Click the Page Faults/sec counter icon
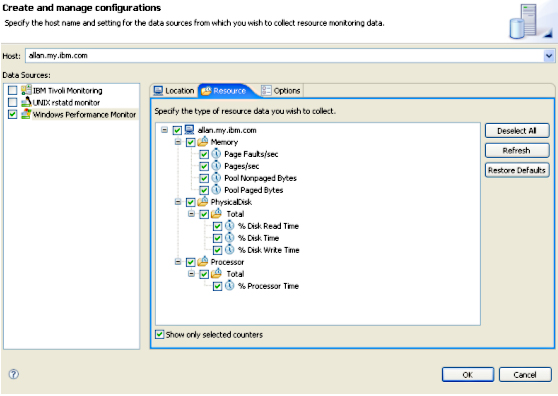The image size is (558, 396). (216, 154)
